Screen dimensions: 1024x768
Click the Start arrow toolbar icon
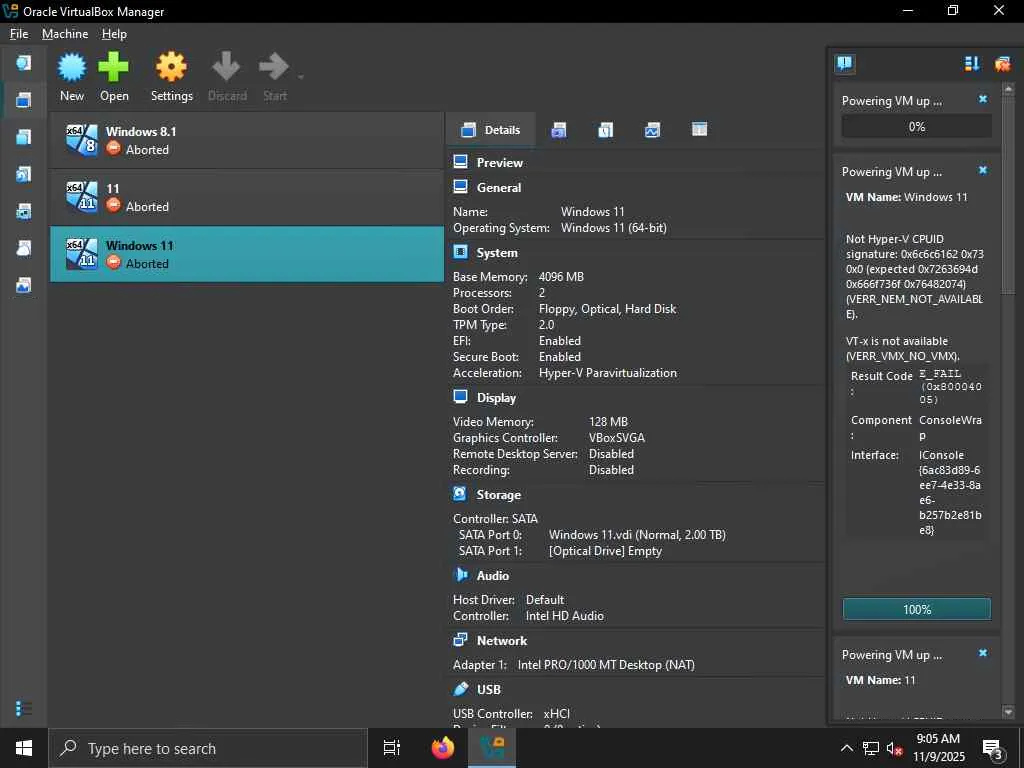(274, 67)
